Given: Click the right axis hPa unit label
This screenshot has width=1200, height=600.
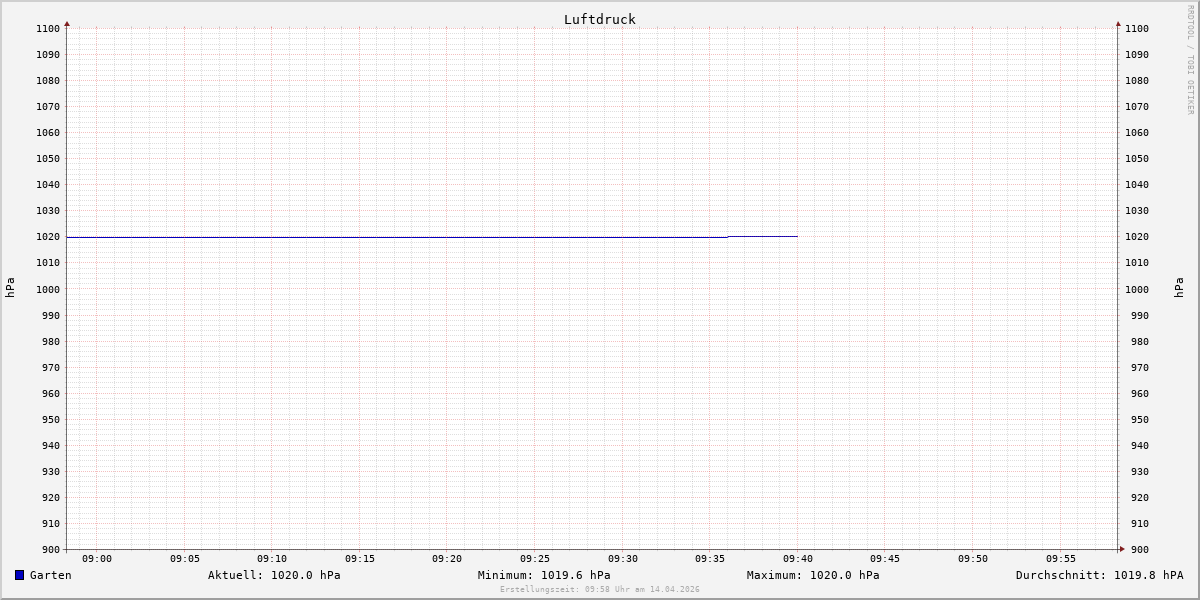Looking at the screenshot, I should [x=1179, y=288].
